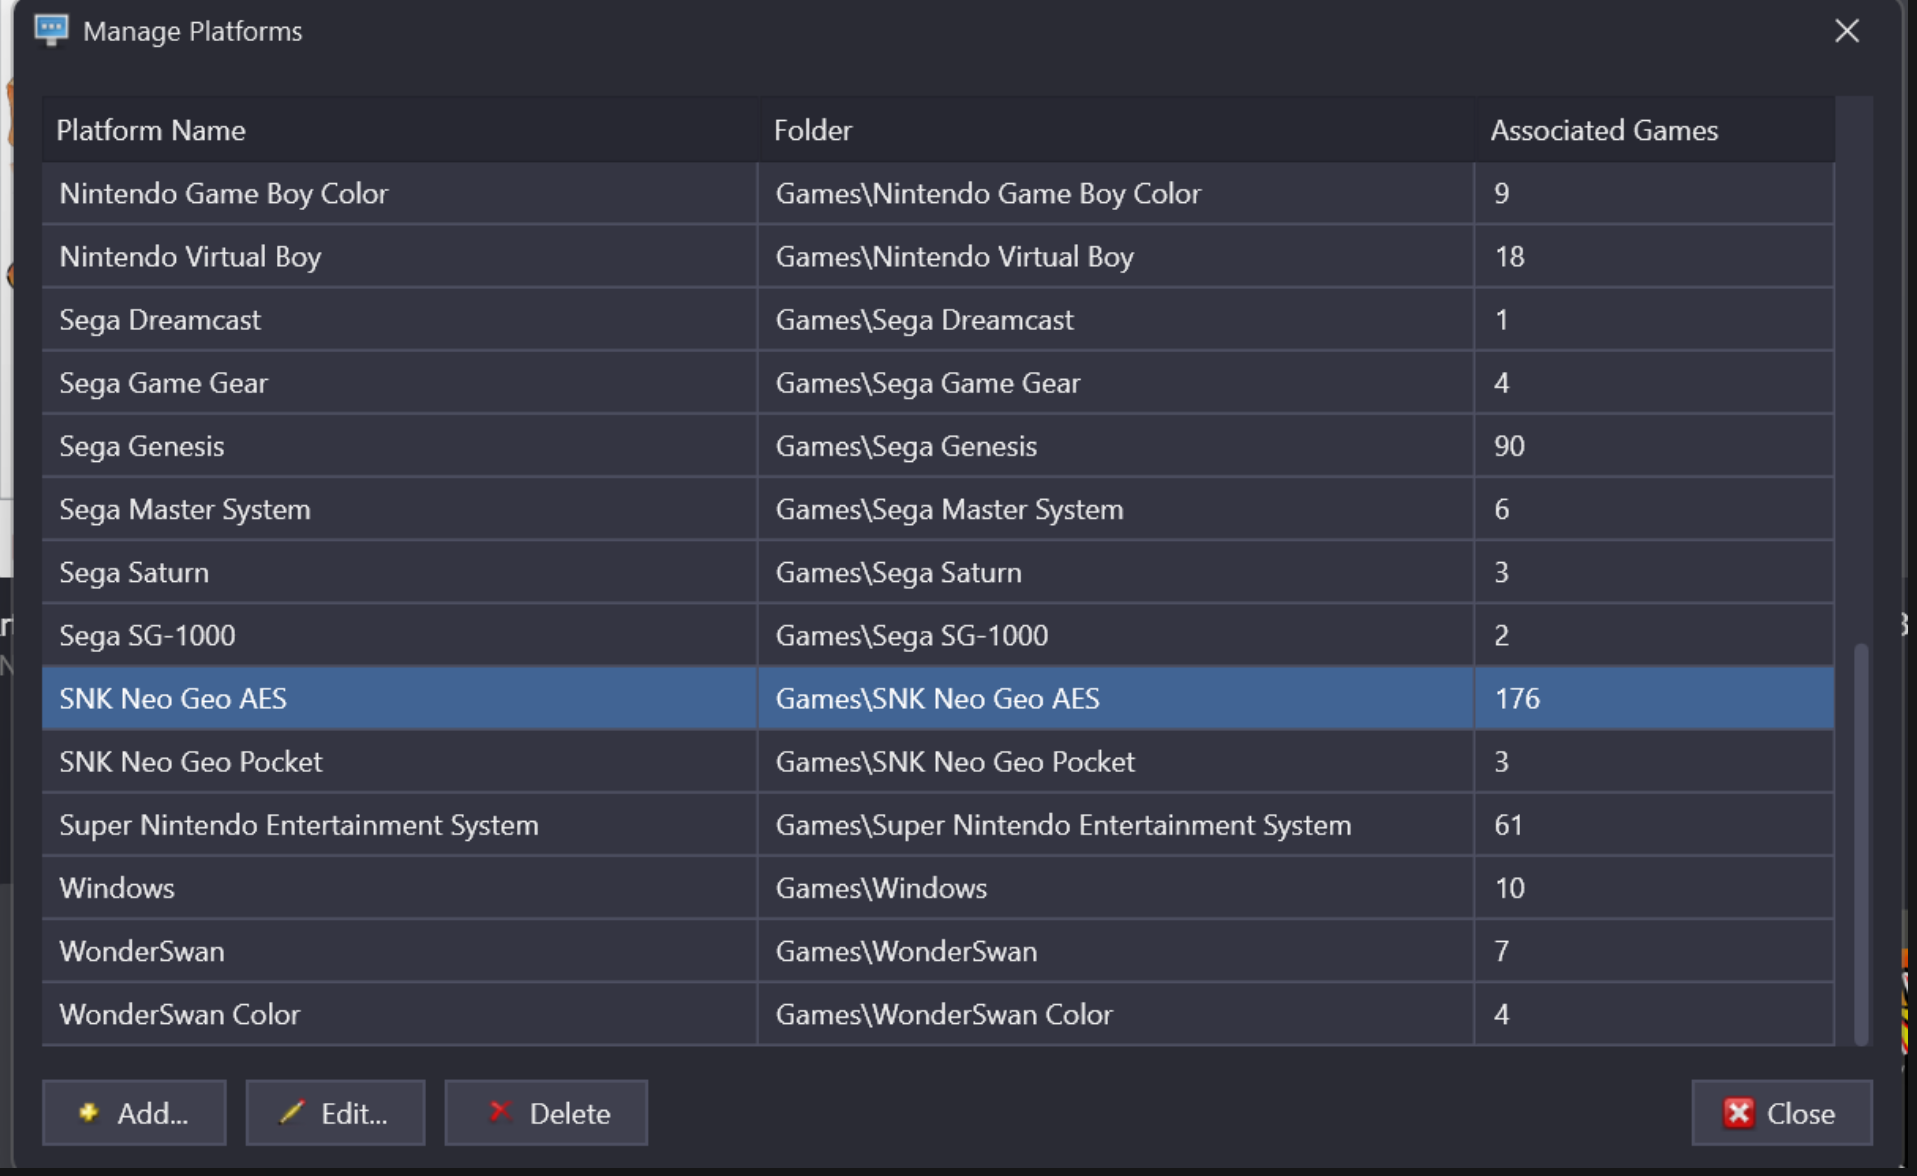Click the 6 games count for Sega Master System
The image size is (1917, 1176).
point(1654,509)
